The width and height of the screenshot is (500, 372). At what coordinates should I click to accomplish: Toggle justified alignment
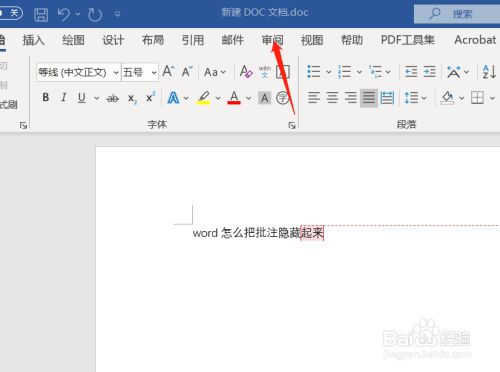tap(369, 98)
